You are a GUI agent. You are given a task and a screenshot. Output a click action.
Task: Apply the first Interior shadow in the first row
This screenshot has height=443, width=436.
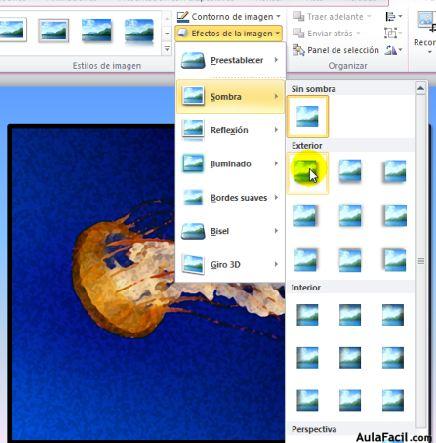click(307, 315)
